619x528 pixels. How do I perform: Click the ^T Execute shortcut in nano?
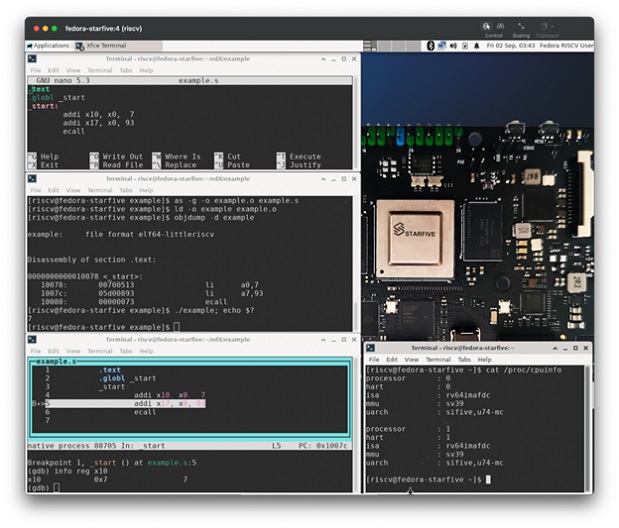point(299,156)
